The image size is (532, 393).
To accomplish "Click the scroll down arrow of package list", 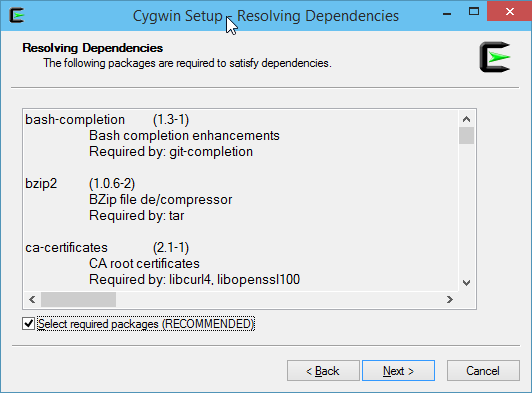I will (x=467, y=283).
